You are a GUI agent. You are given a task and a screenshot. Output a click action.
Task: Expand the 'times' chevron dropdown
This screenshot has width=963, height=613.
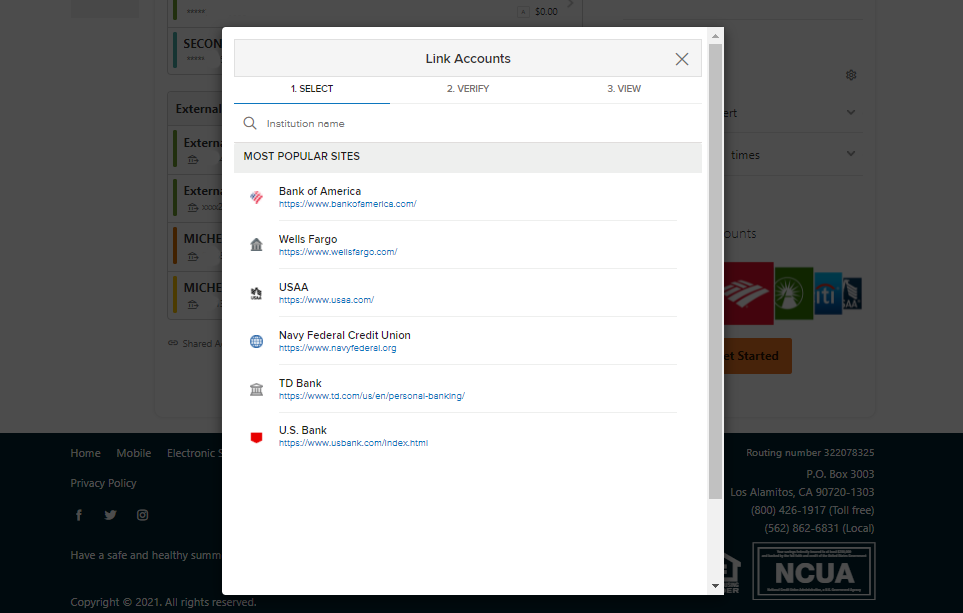tap(851, 154)
